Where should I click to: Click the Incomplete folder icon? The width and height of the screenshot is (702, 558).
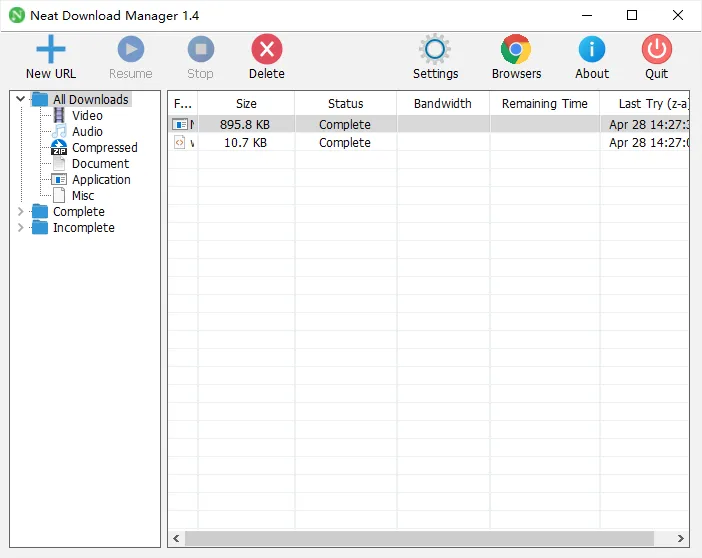(39, 227)
